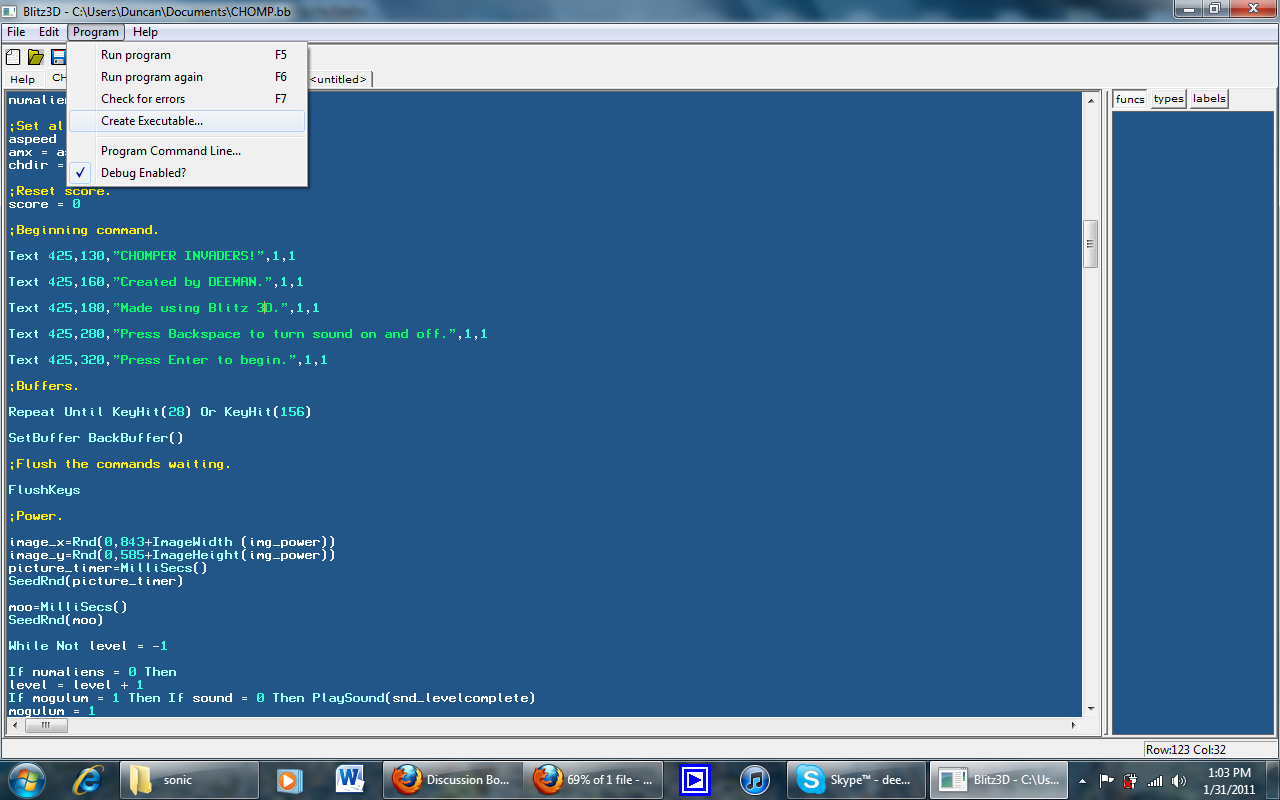The height and width of the screenshot is (800, 1280).
Task: Select Check for errors
Action: pyautogui.click(x=188, y=99)
